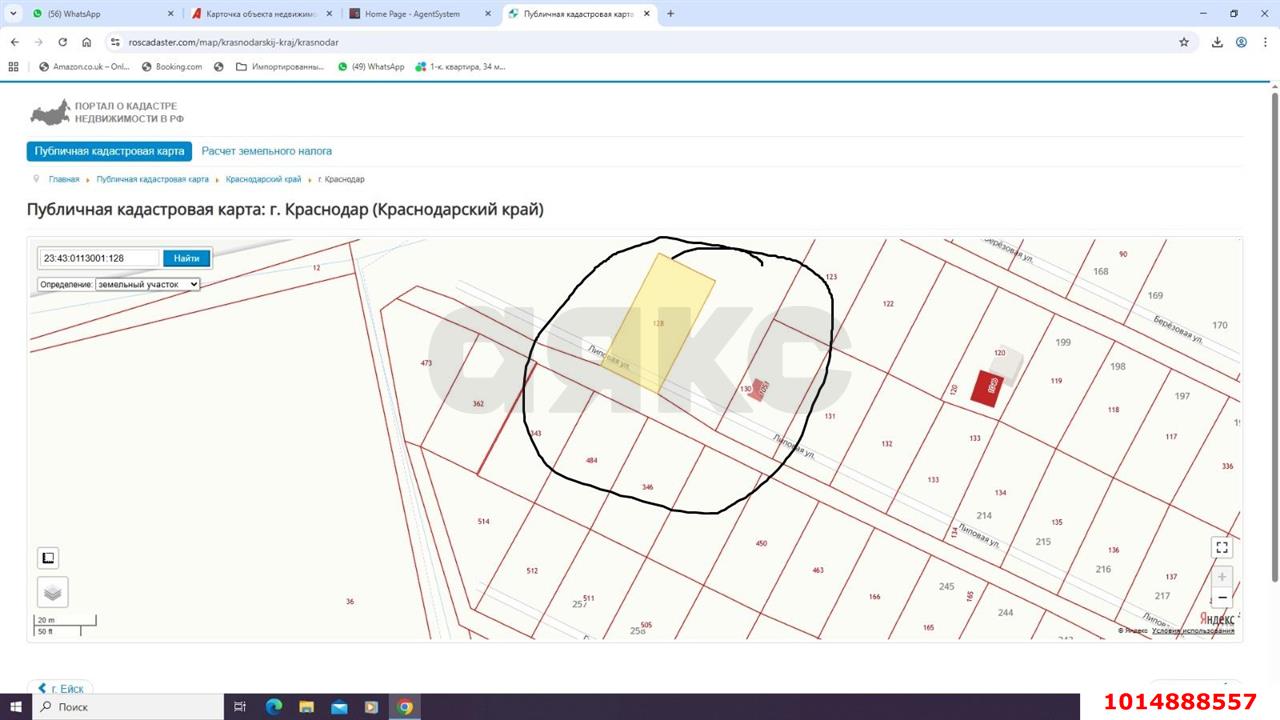The height and width of the screenshot is (720, 1280).
Task: Zoom out the map with minus
Action: [1221, 598]
